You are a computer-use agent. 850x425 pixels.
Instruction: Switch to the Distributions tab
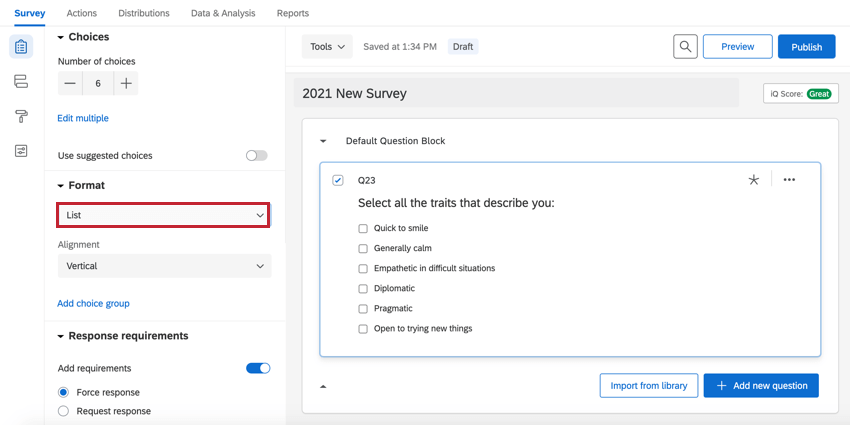pos(144,13)
